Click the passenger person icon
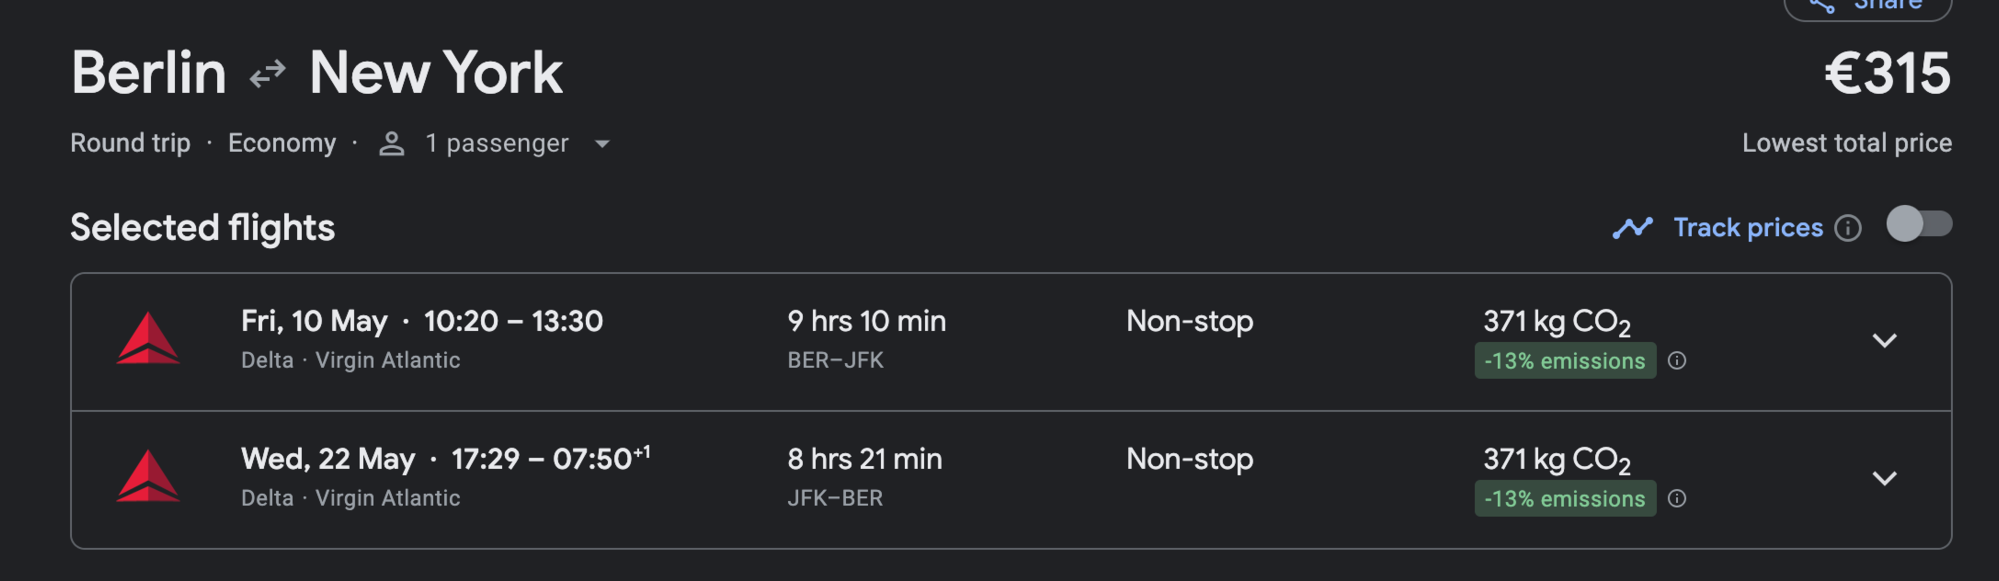The height and width of the screenshot is (581, 1999). pos(392,144)
